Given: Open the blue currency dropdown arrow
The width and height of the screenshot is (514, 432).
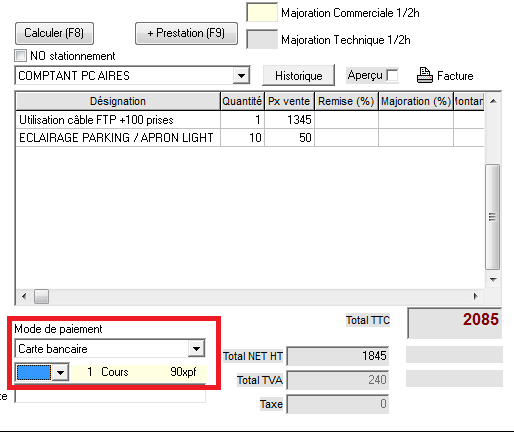Looking at the screenshot, I should point(60,372).
